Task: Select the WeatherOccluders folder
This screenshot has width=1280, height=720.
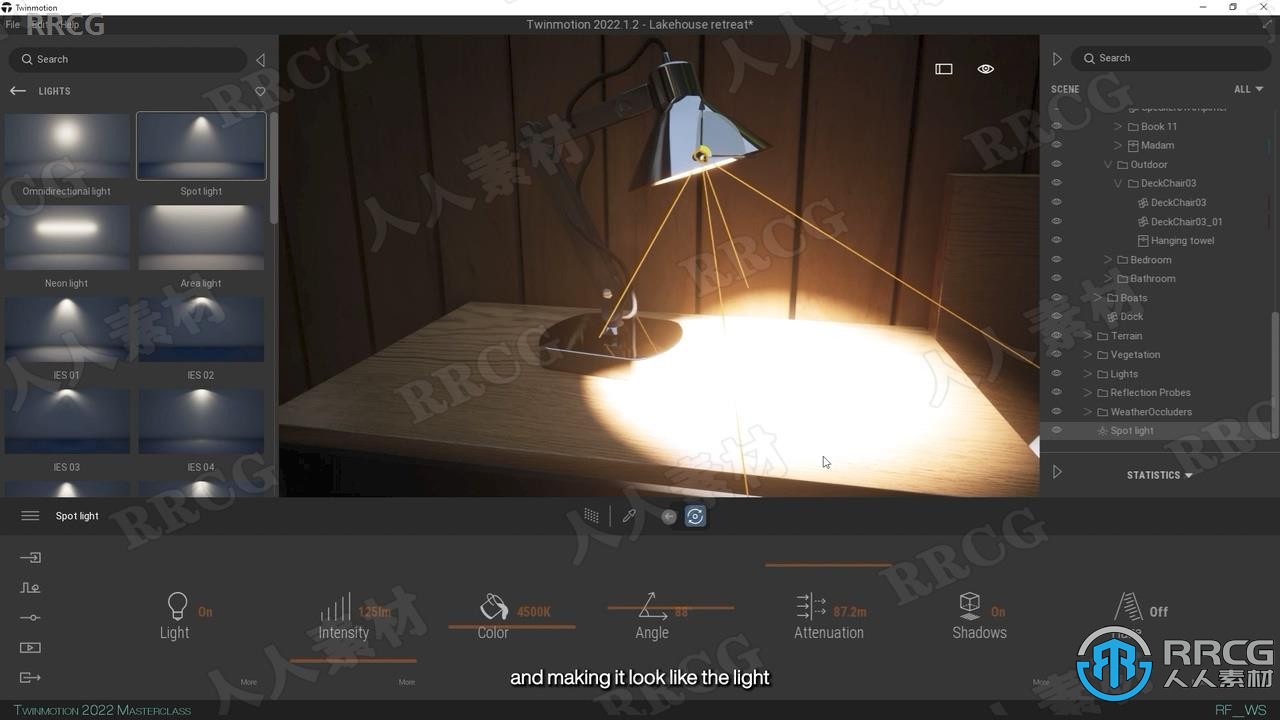Action: coord(1151,412)
